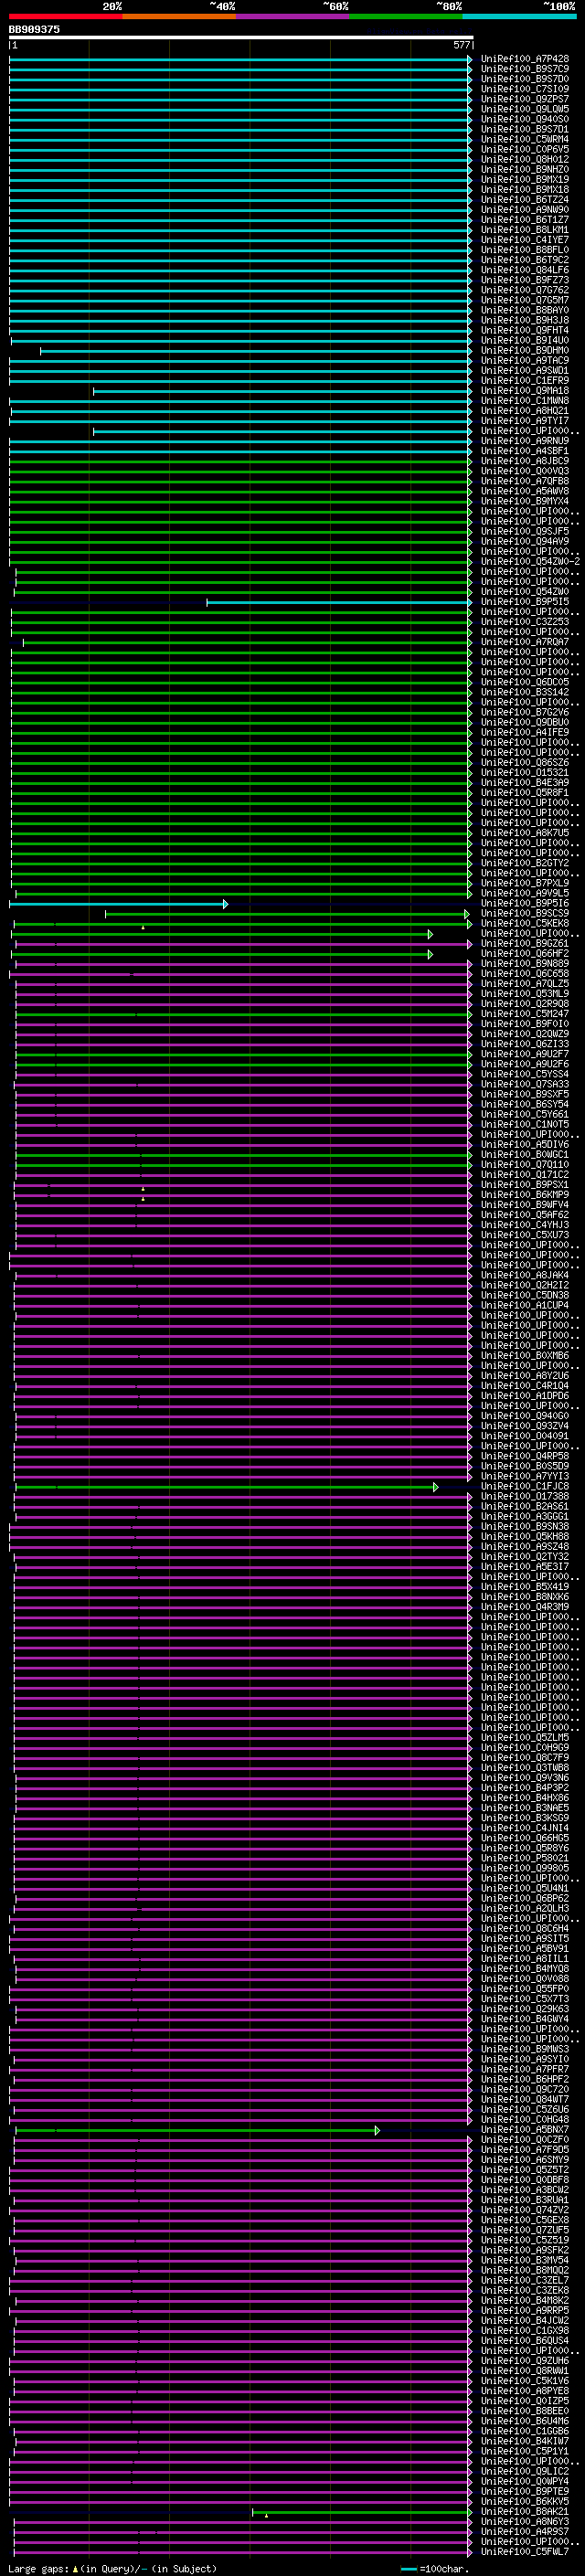Viewport: 585px width, 2576px height.
Task: Select hit label UniRef100_Q00VQ3
Action: 525,471
